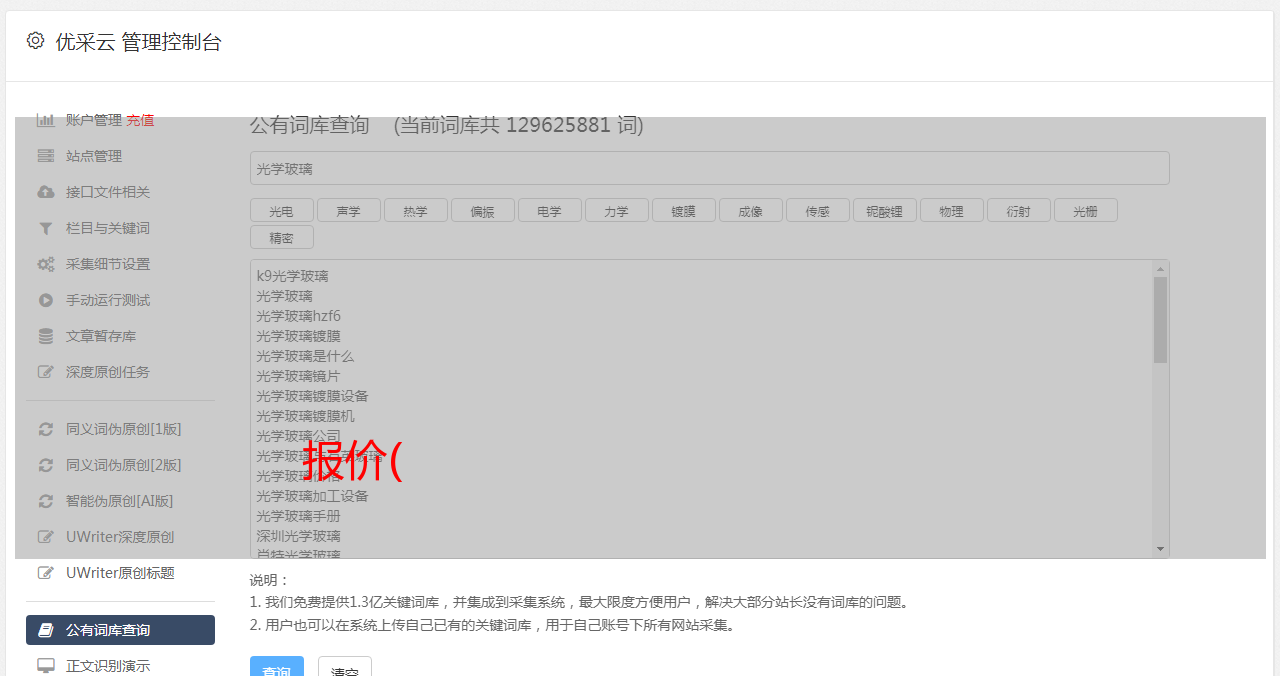Click the word count 129625881

(x=558, y=126)
